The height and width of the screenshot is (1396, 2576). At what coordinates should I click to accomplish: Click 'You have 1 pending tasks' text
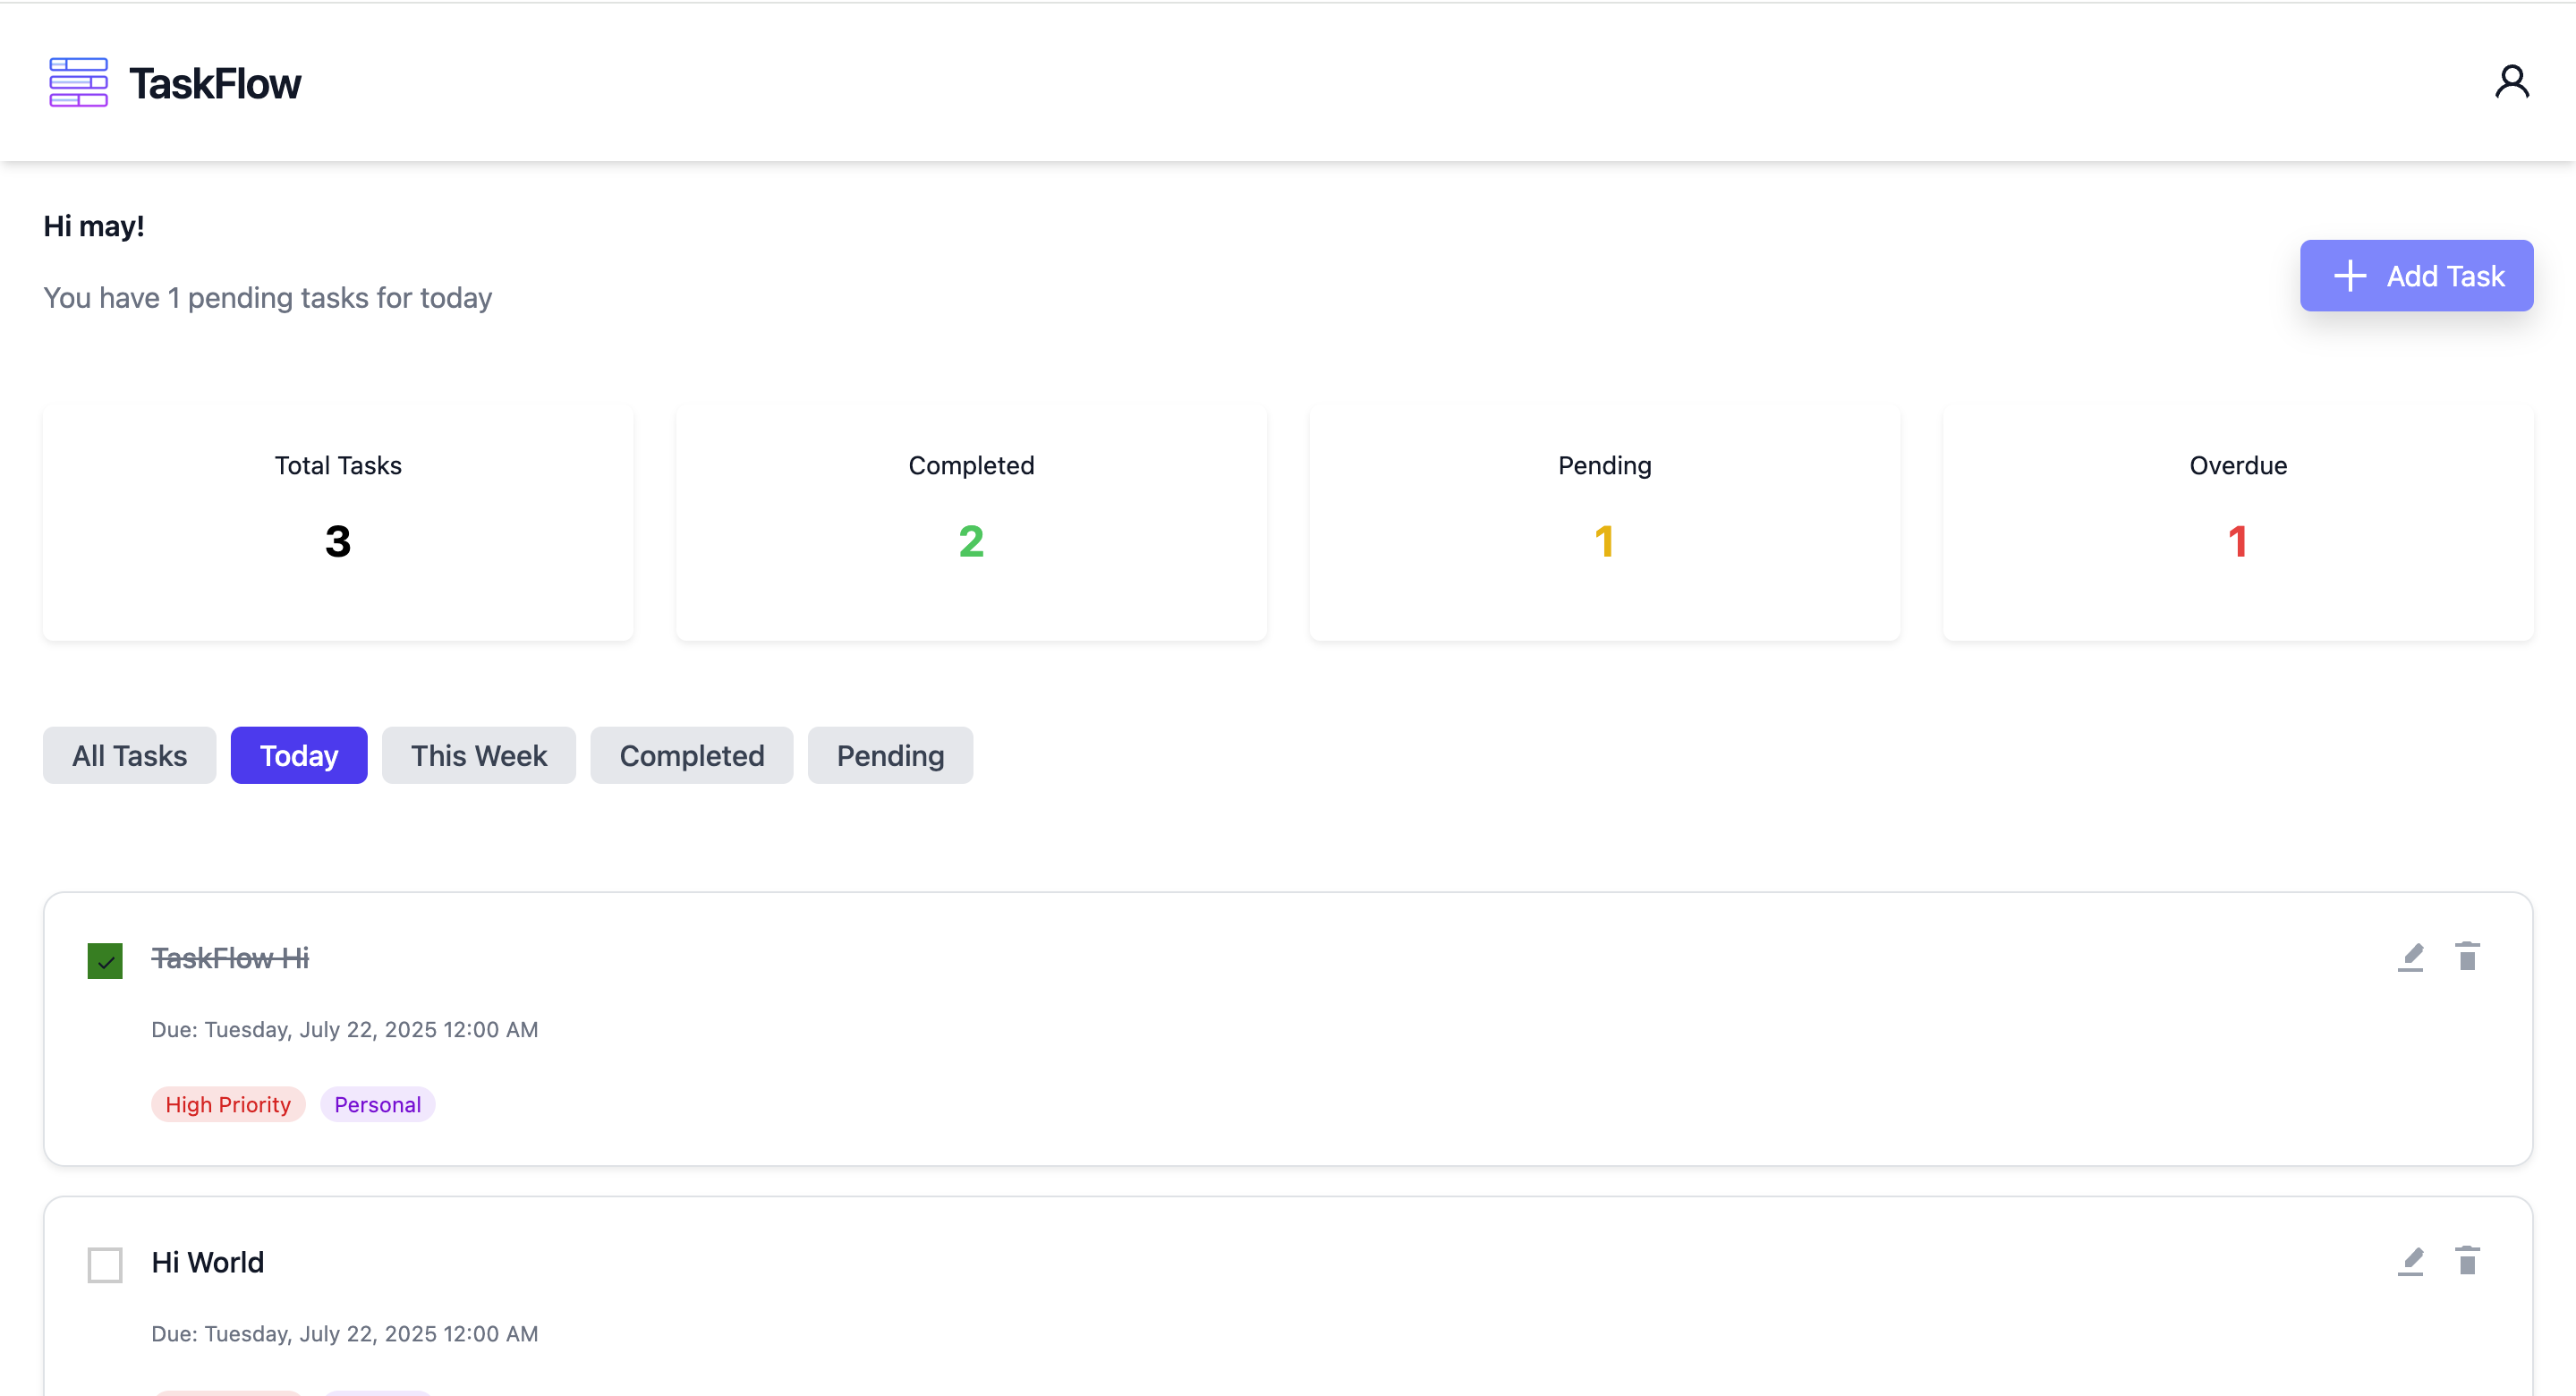click(267, 298)
